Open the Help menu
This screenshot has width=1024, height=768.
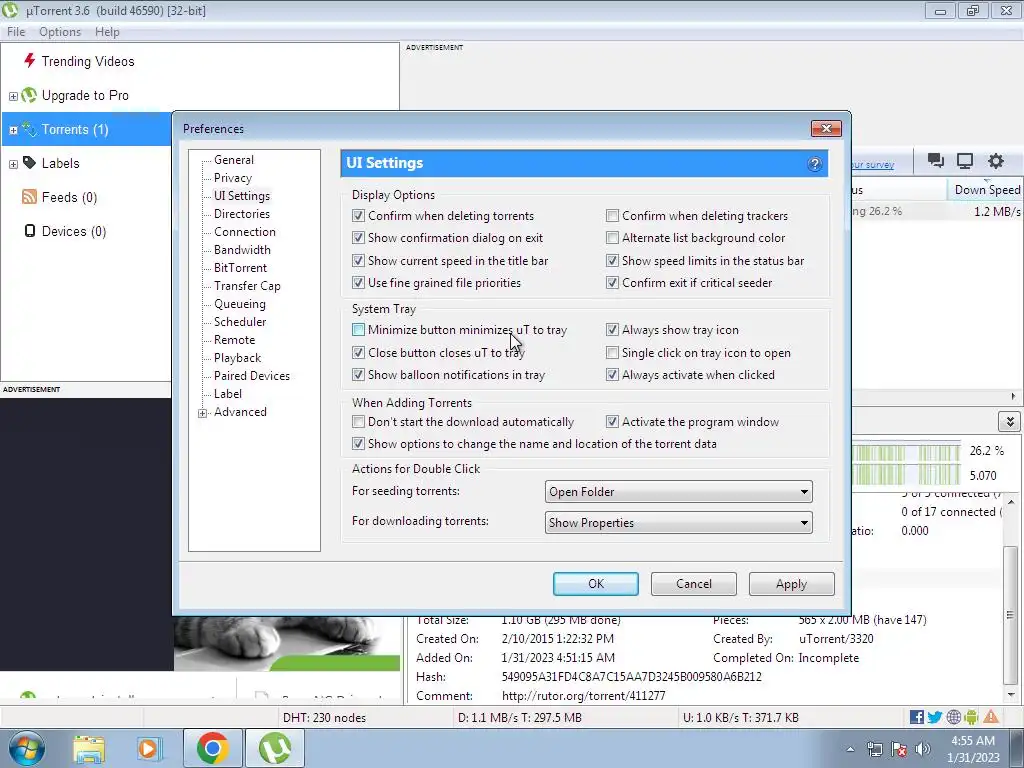click(107, 31)
